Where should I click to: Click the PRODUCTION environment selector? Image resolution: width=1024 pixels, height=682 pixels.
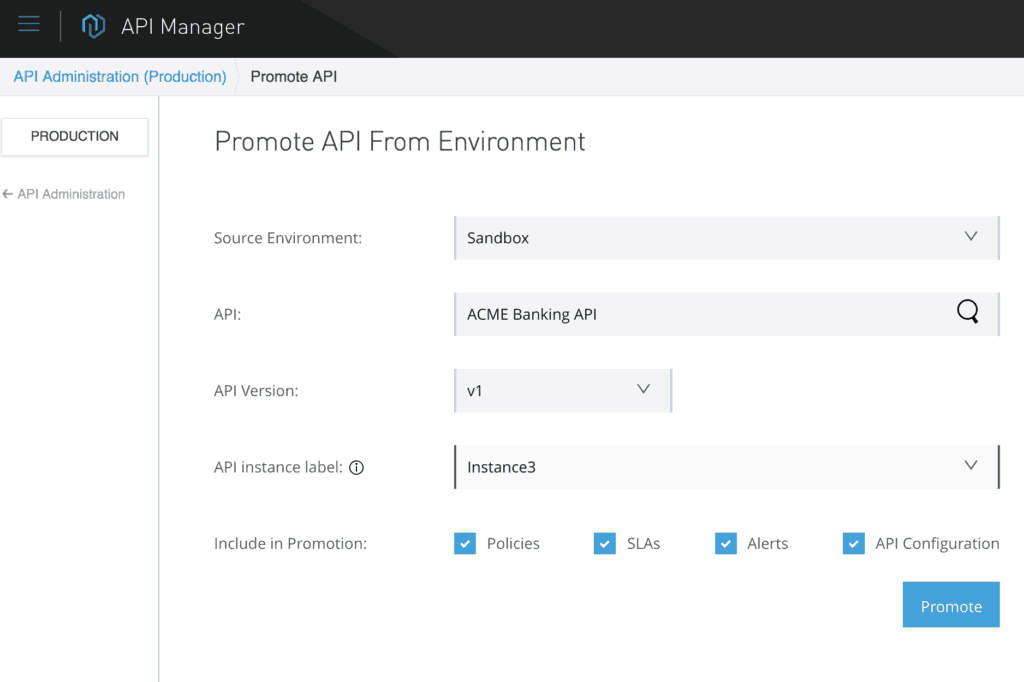(74, 137)
